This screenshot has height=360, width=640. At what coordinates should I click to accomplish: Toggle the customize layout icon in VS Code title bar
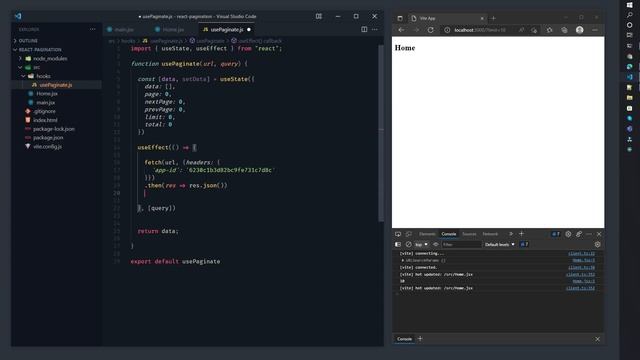coord(319,16)
